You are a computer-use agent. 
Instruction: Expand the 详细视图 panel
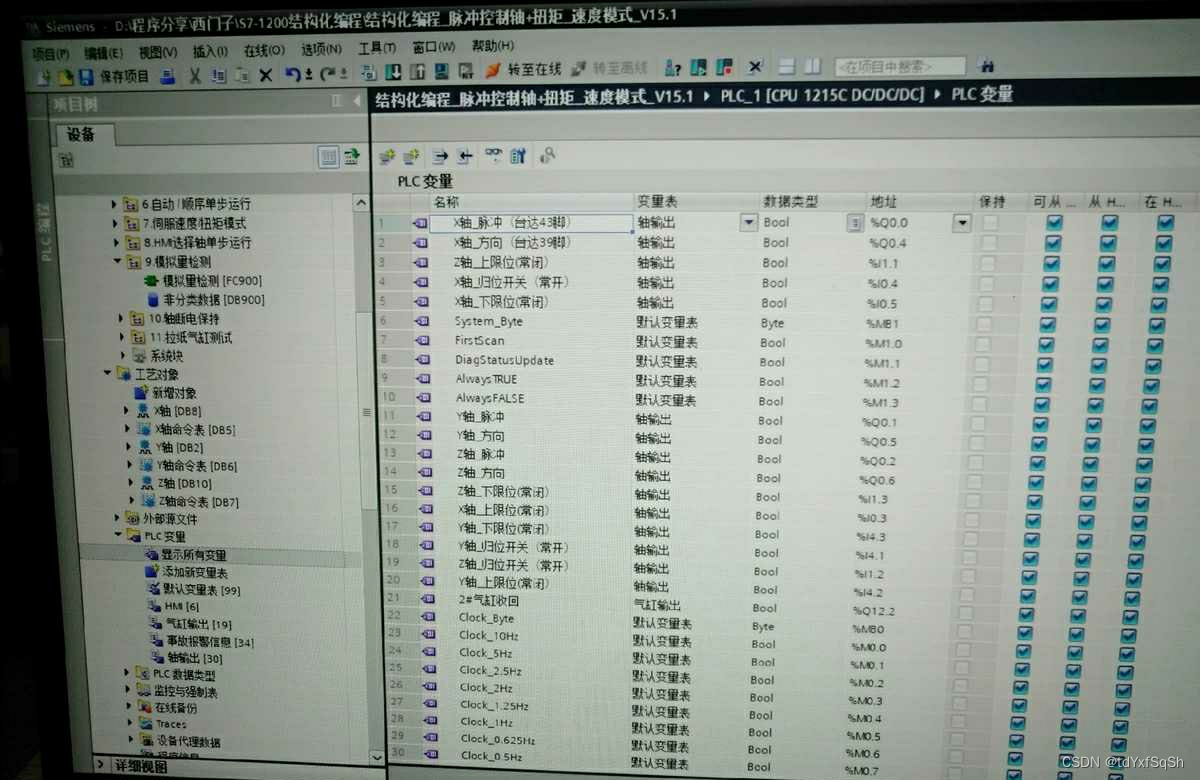(x=102, y=765)
